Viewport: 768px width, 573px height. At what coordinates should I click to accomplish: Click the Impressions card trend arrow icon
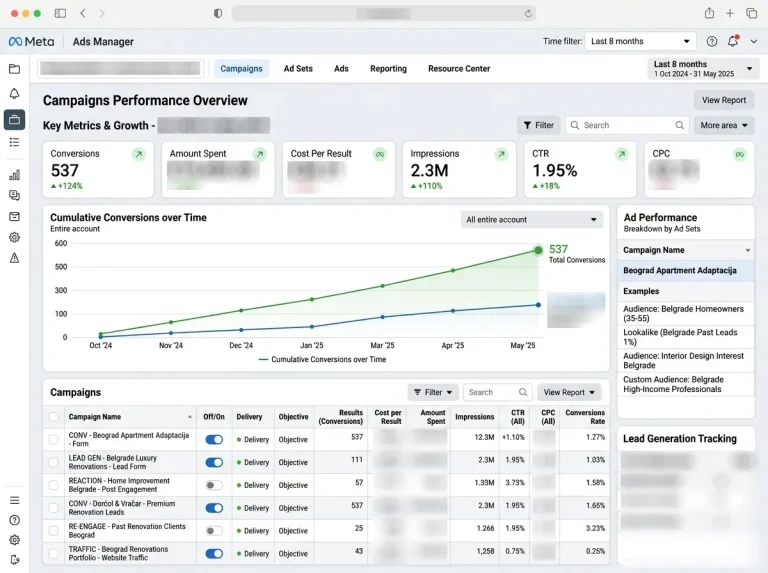501,154
